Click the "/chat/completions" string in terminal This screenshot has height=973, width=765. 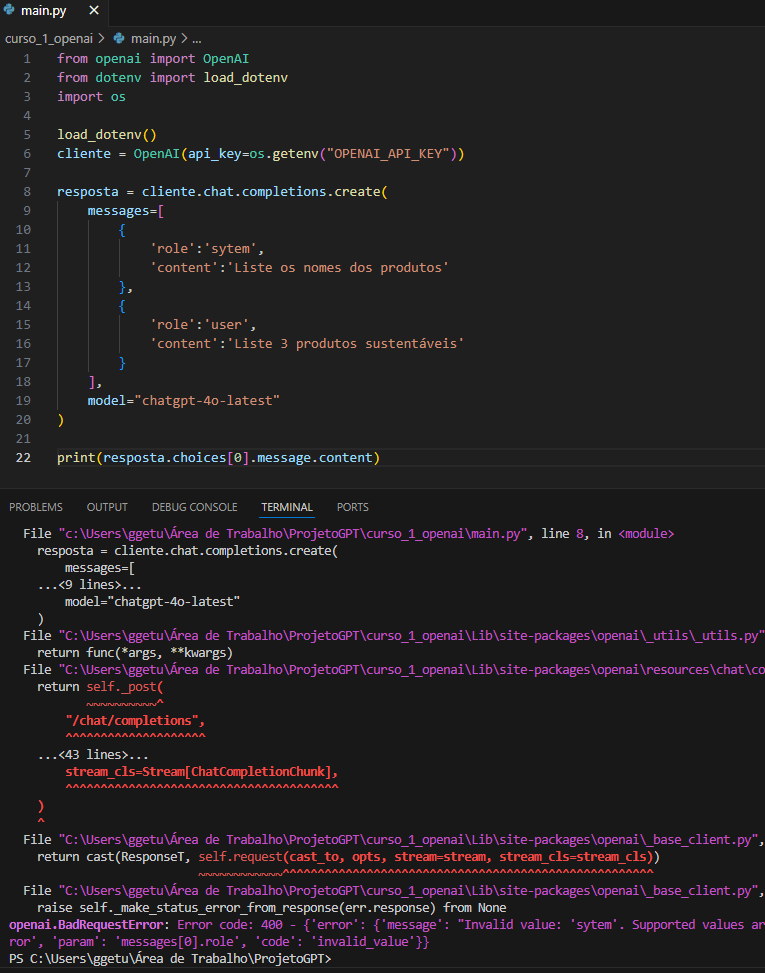click(x=132, y=721)
